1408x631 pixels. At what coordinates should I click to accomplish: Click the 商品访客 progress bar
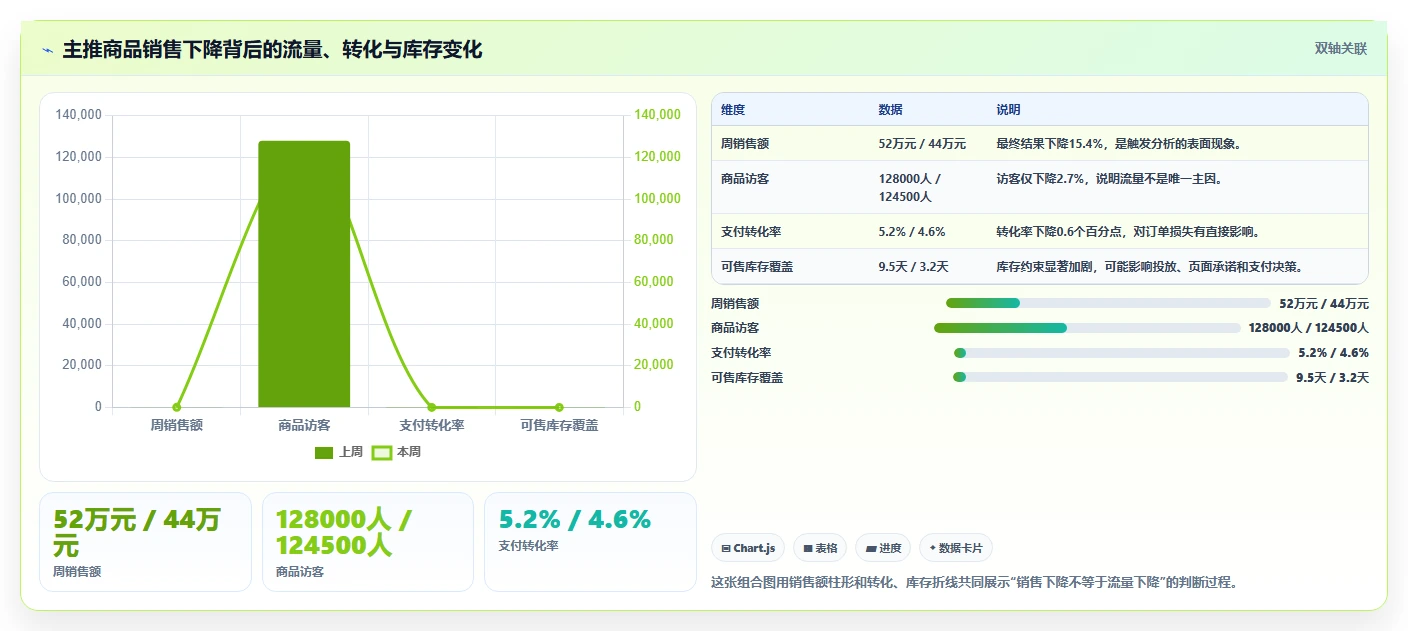click(1087, 328)
